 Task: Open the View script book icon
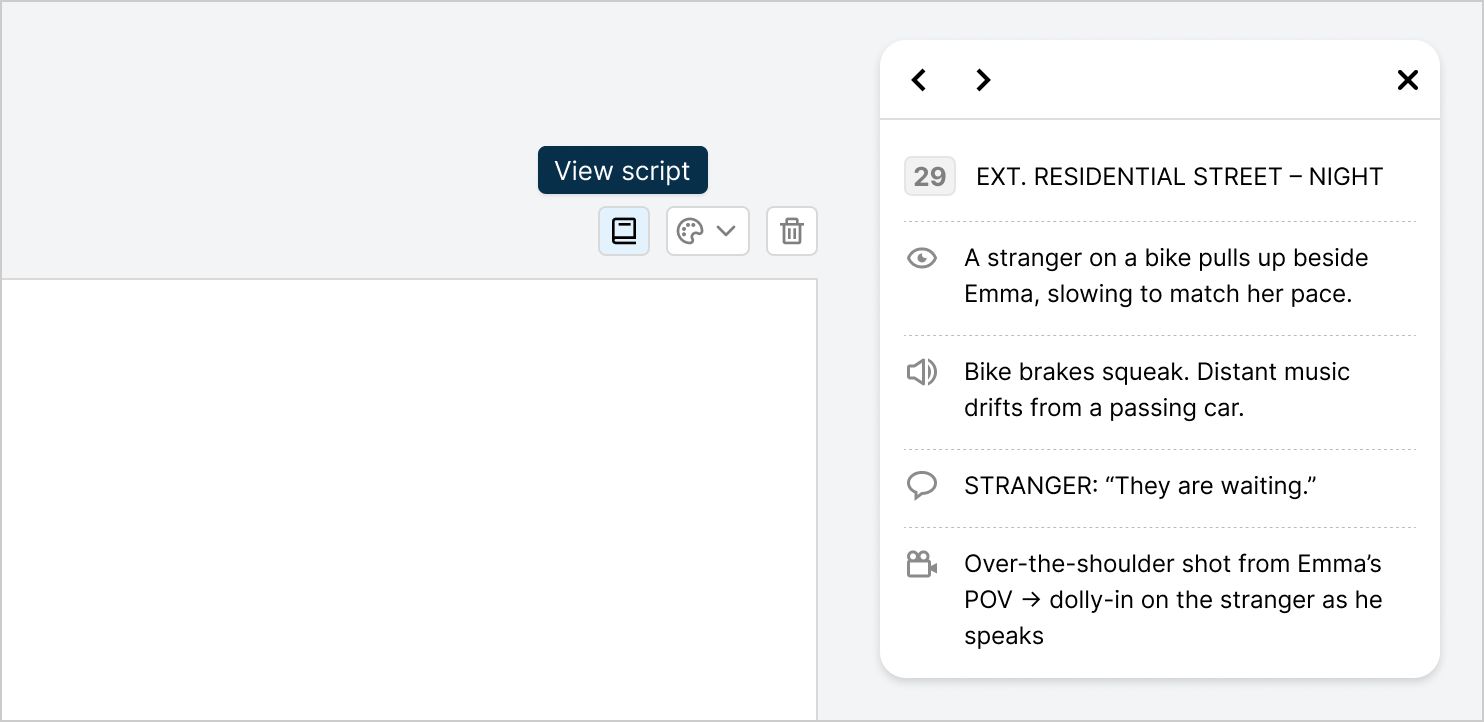coord(623,231)
